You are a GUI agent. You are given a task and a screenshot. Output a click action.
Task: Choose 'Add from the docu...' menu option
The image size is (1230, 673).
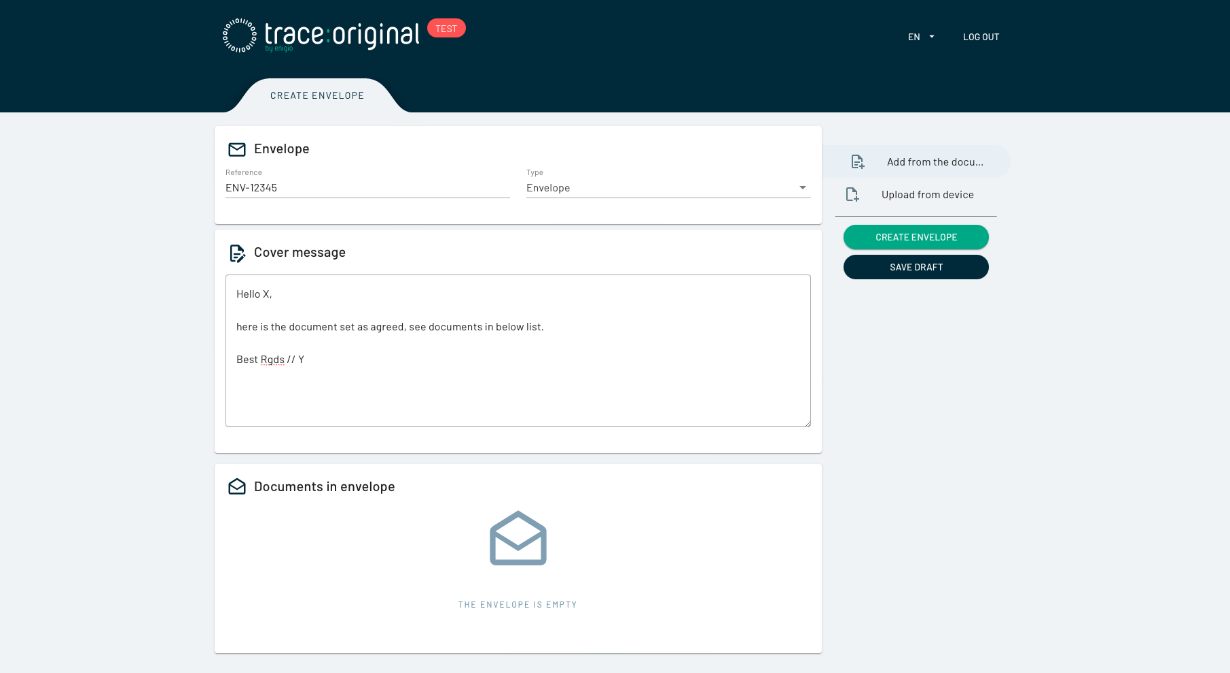point(935,162)
